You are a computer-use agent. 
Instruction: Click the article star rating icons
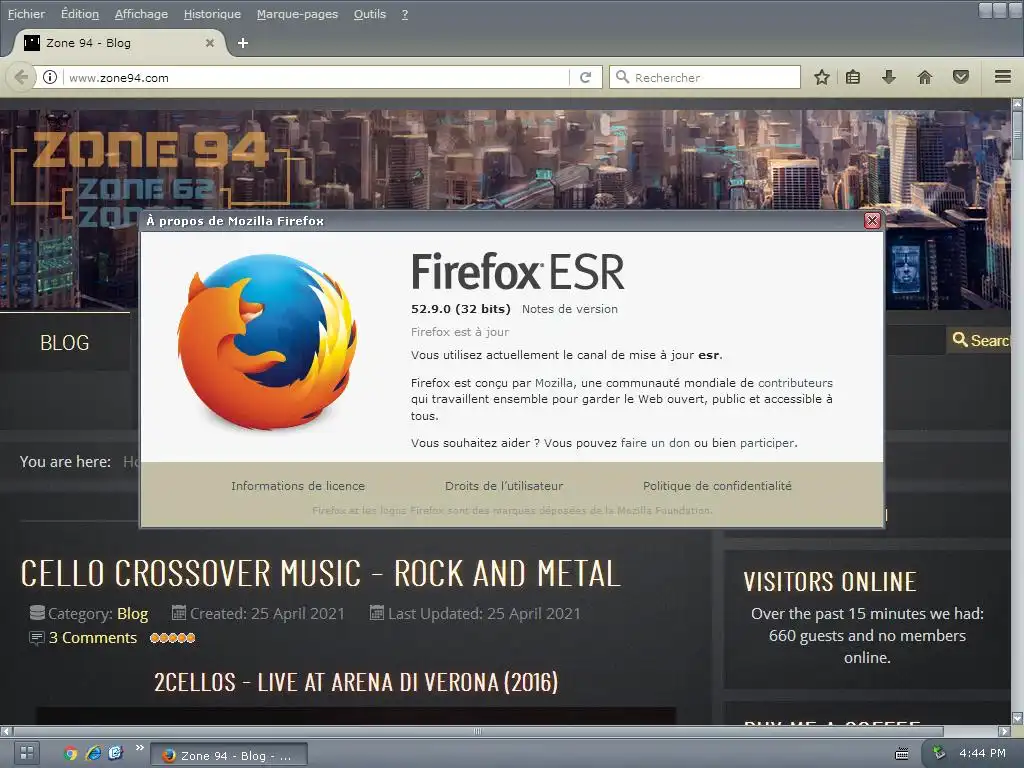172,638
